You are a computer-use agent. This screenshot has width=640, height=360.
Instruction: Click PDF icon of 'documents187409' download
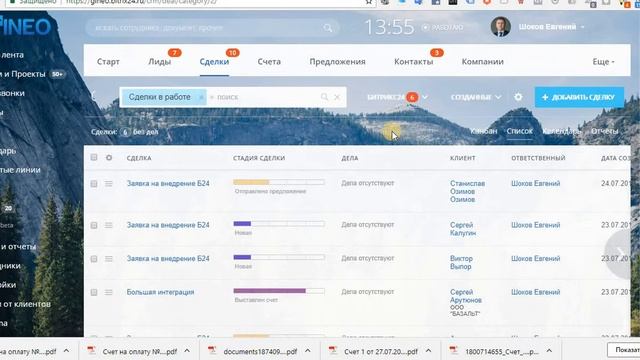[212, 351]
